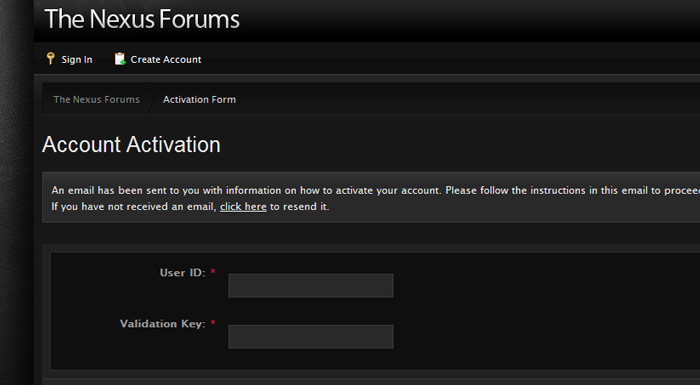Open the Create Account link
This screenshot has width=700, height=385.
click(166, 59)
